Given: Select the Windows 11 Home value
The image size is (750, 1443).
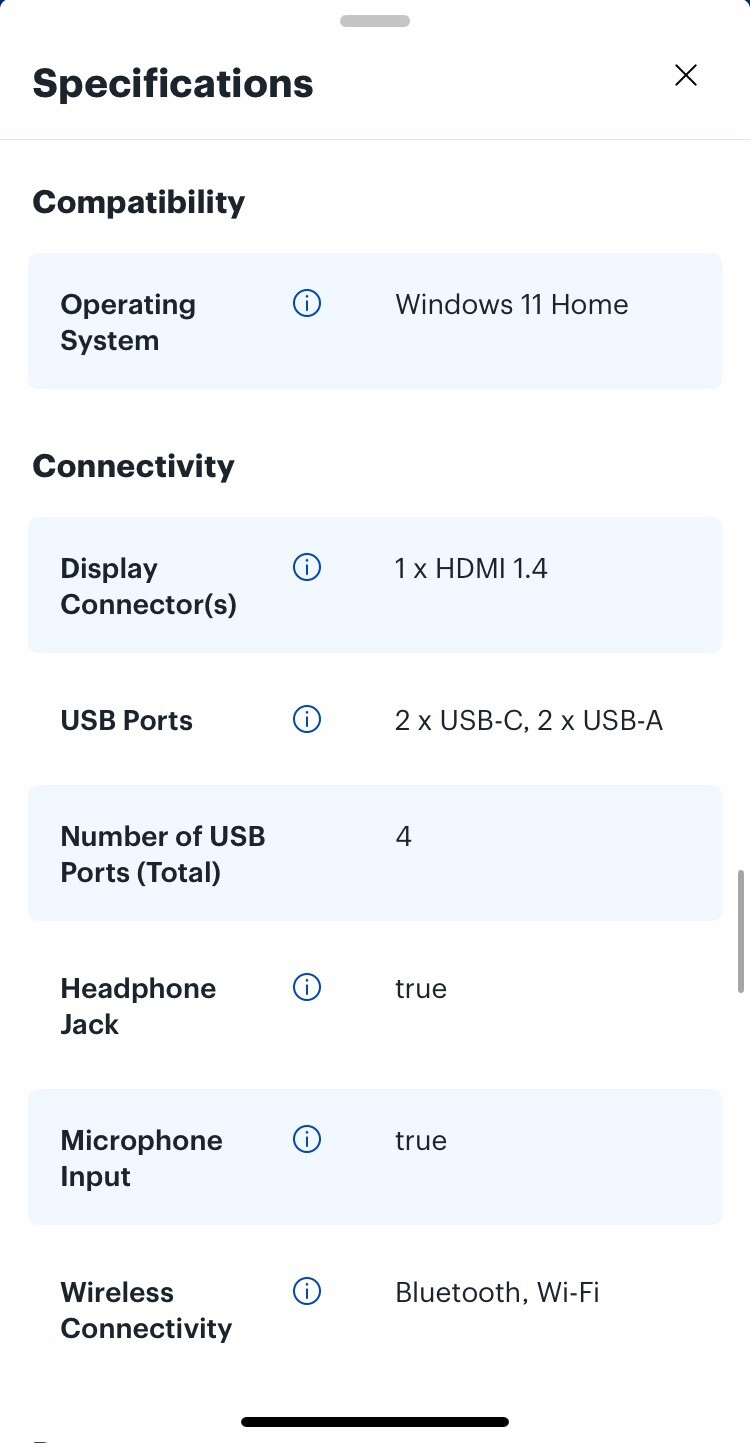Looking at the screenshot, I should (x=512, y=304).
